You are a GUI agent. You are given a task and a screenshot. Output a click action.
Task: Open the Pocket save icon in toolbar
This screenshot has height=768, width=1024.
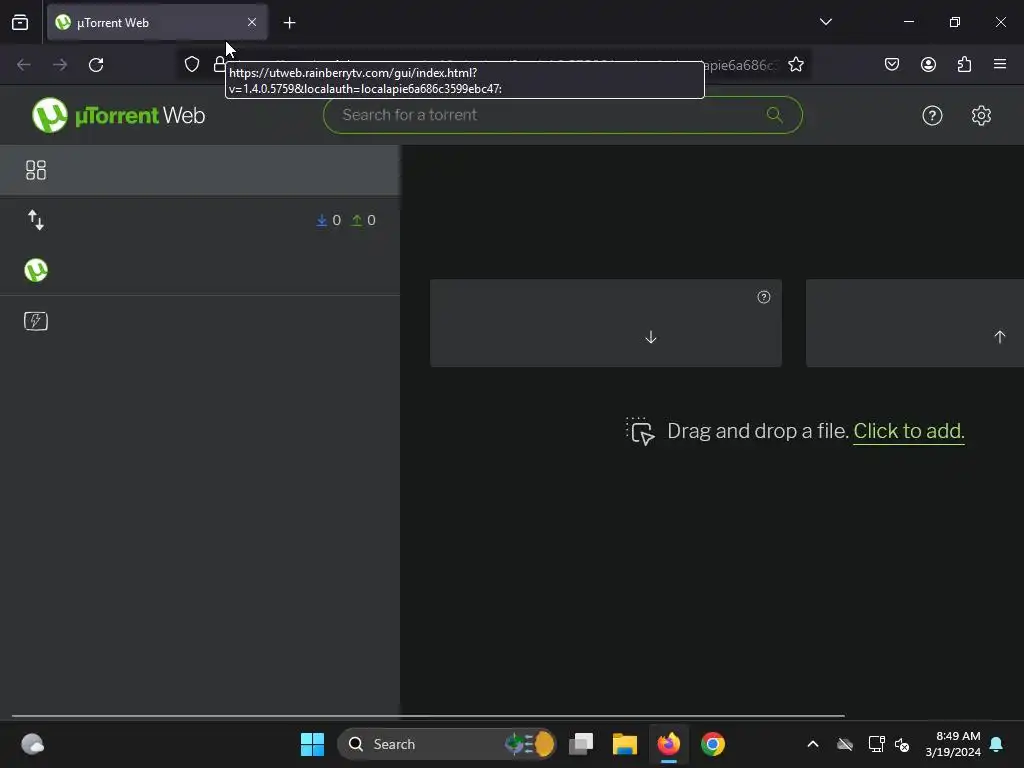pos(891,64)
